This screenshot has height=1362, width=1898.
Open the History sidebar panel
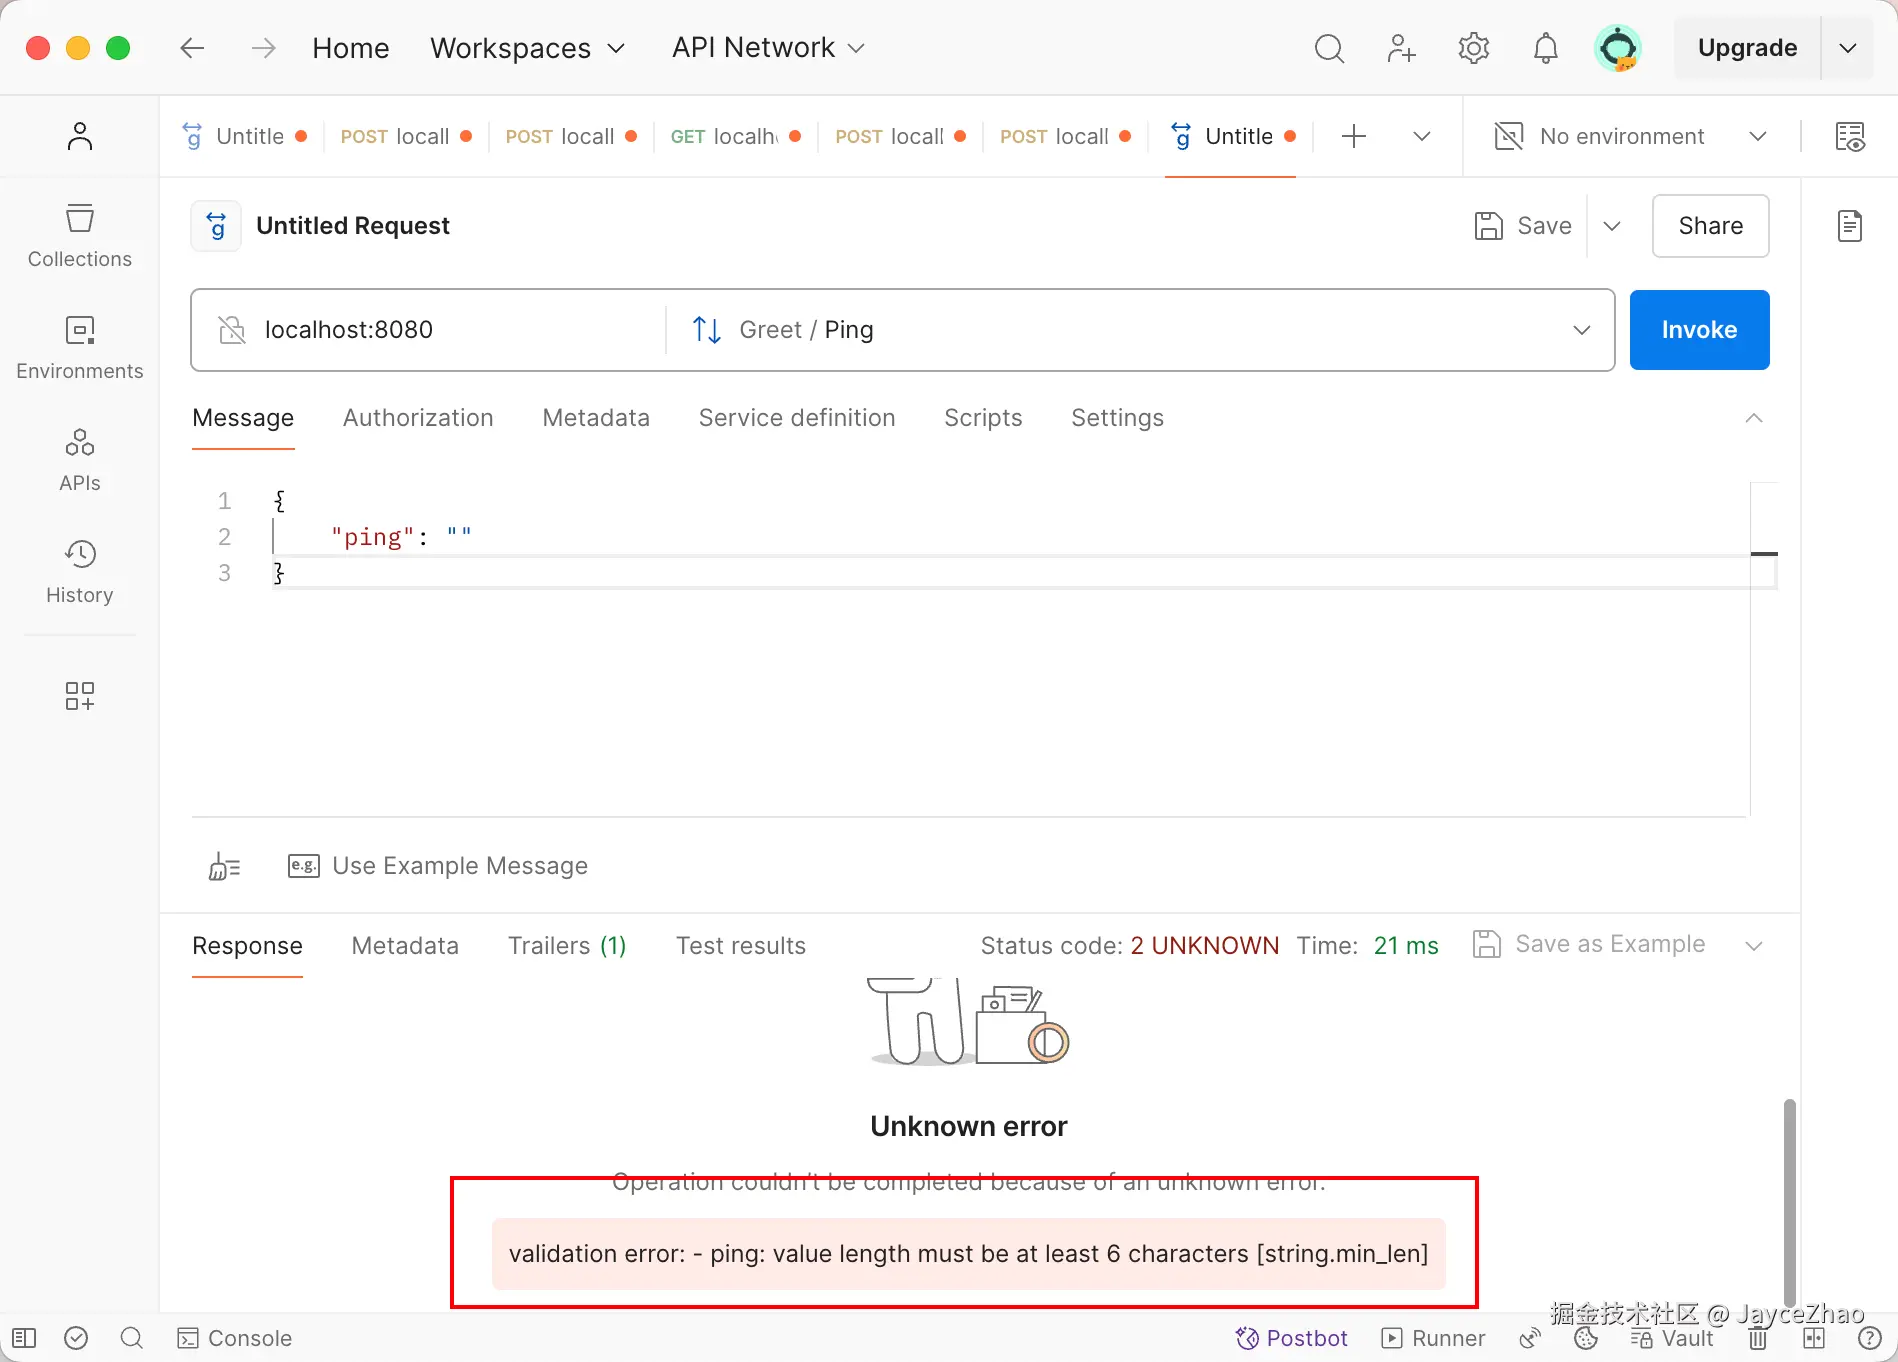[x=80, y=572]
